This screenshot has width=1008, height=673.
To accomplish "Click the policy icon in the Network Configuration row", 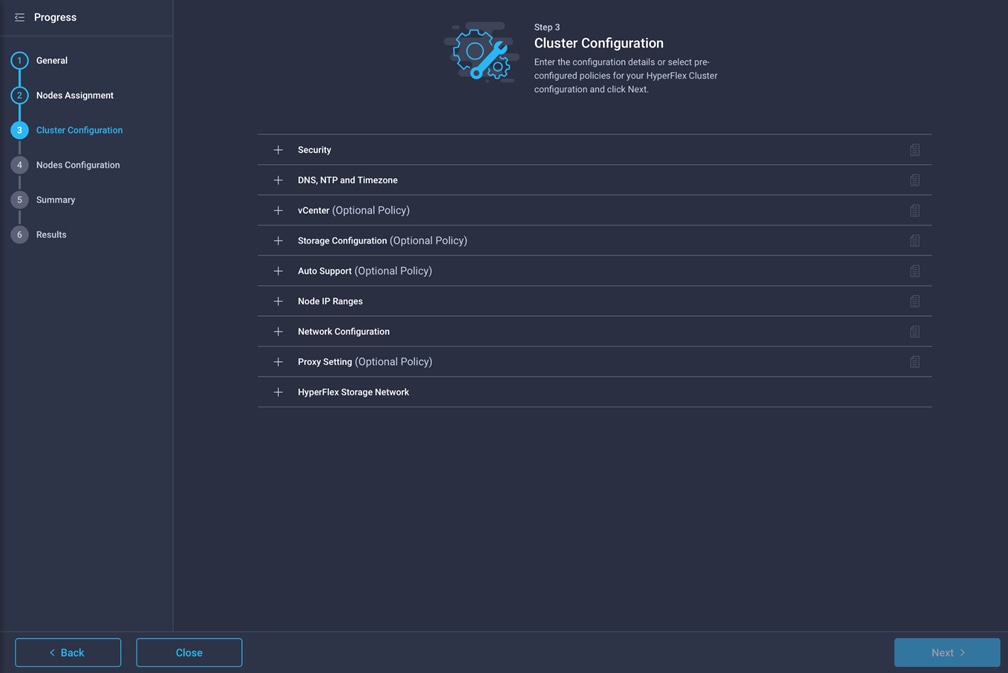I will tap(914, 331).
